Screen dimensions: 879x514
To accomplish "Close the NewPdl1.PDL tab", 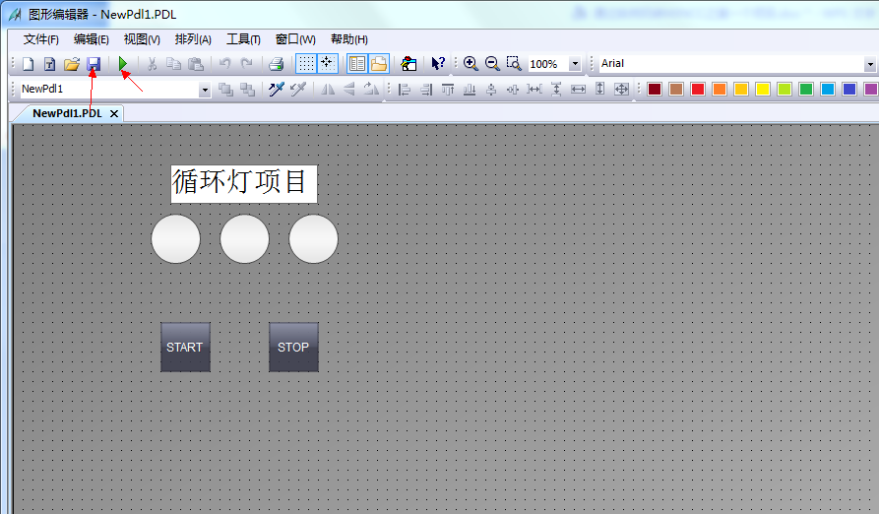I will [114, 114].
